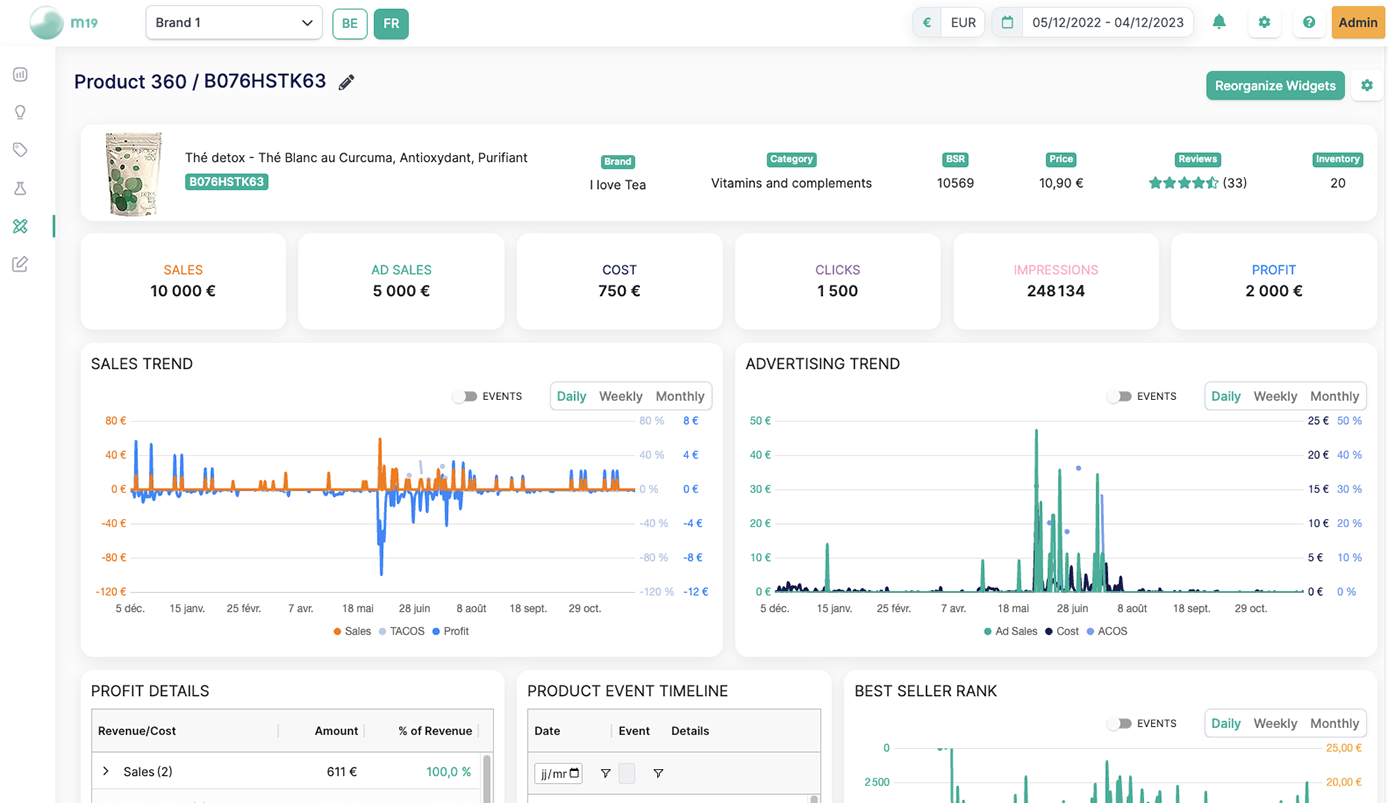The width and height of the screenshot is (1388, 803).
Task: Click the m19 logo sphere
Action: pyautogui.click(x=46, y=22)
